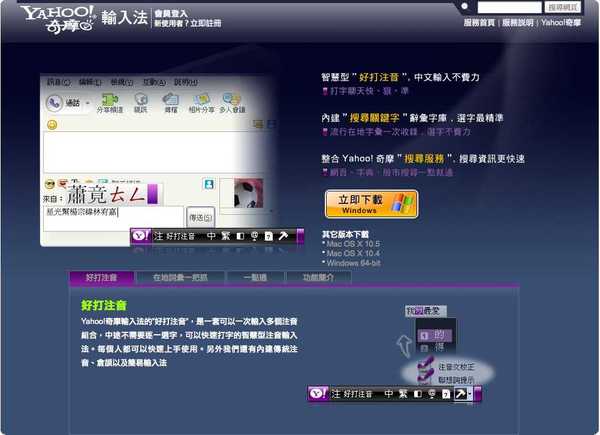Screen dimensions: 600x435
Task: Open the 會員登入 link
Action: coord(171,14)
